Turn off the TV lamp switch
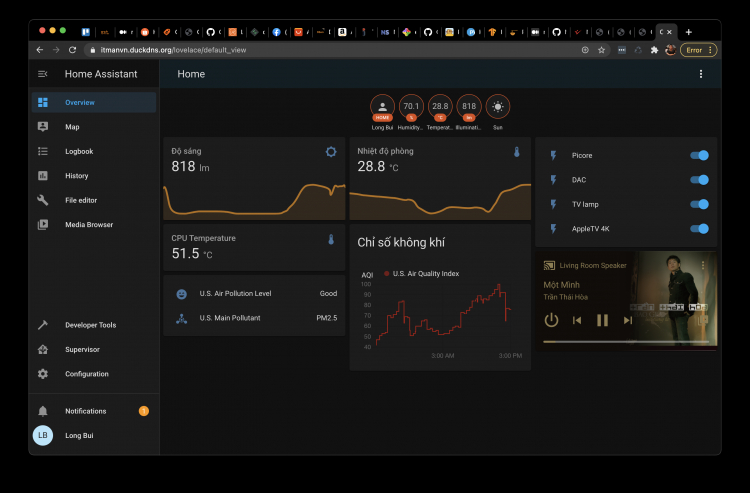Image resolution: width=750 pixels, height=493 pixels. click(x=699, y=204)
